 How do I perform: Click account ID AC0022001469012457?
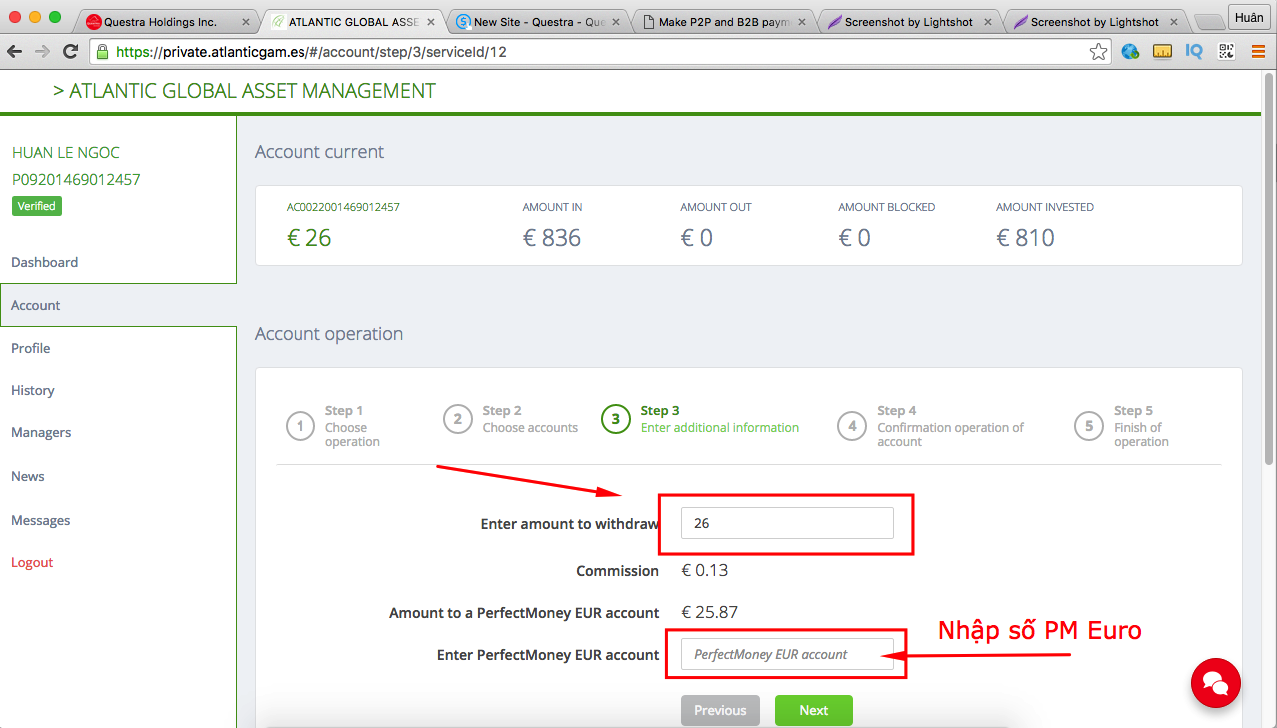point(343,207)
